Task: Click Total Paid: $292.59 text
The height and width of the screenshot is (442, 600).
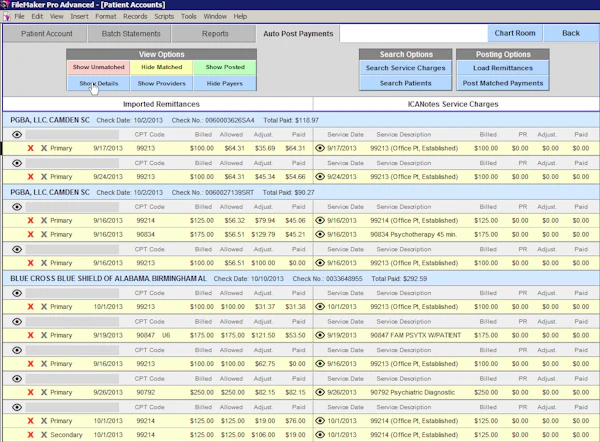Action: click(399, 279)
